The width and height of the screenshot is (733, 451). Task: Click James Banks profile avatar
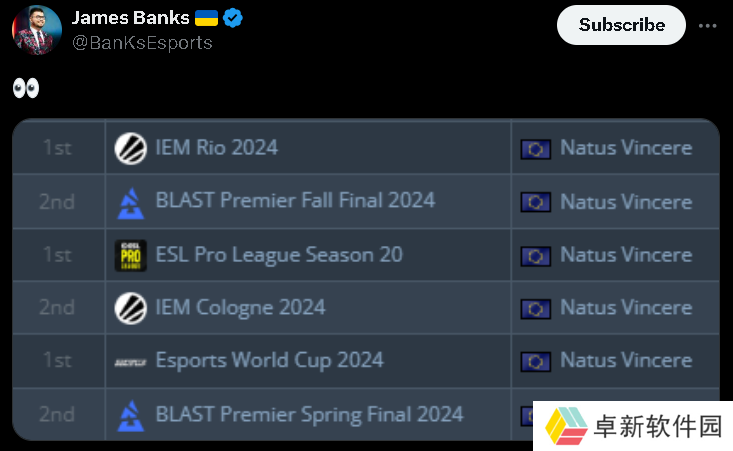37,30
